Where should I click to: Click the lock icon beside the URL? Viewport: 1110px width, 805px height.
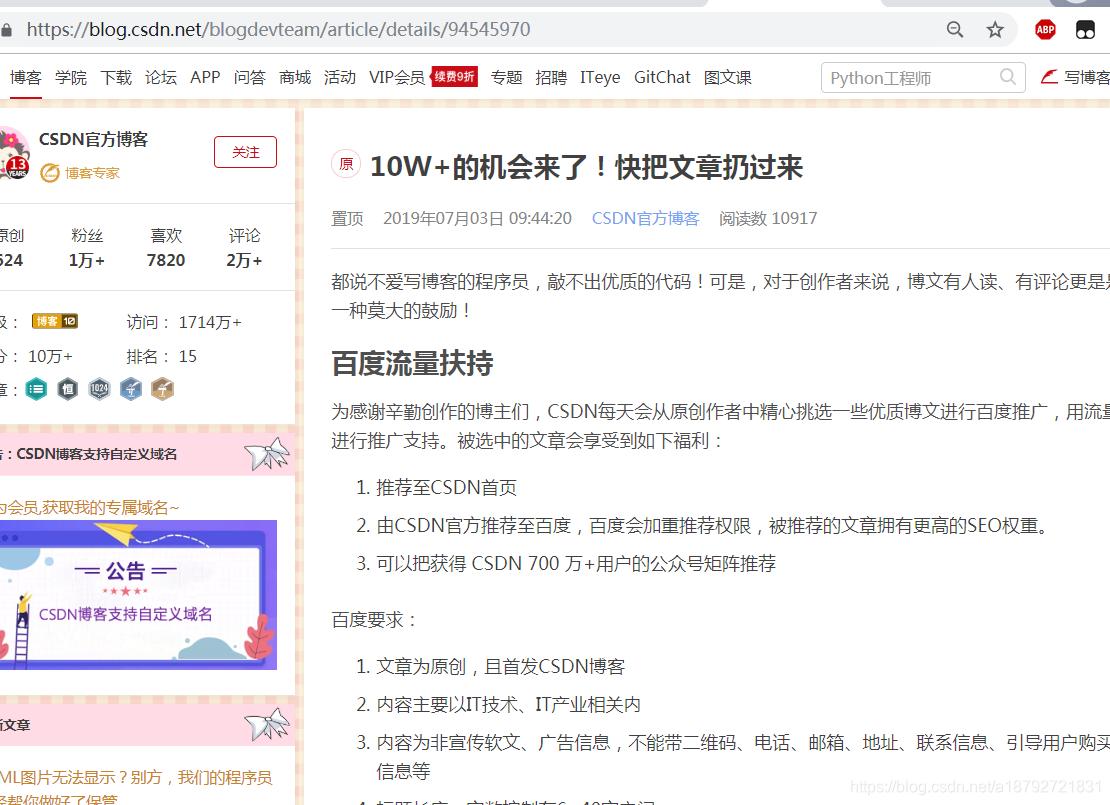pos(6,30)
